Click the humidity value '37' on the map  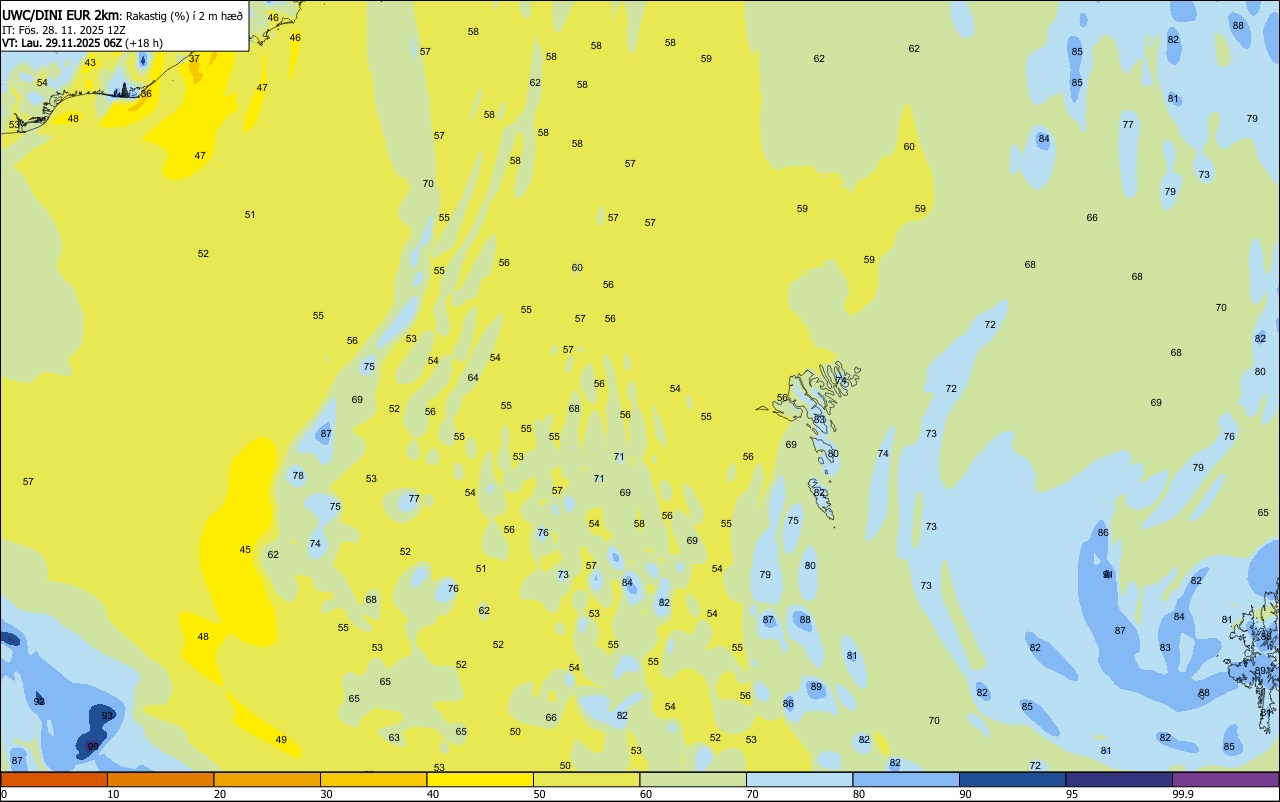[x=194, y=59]
